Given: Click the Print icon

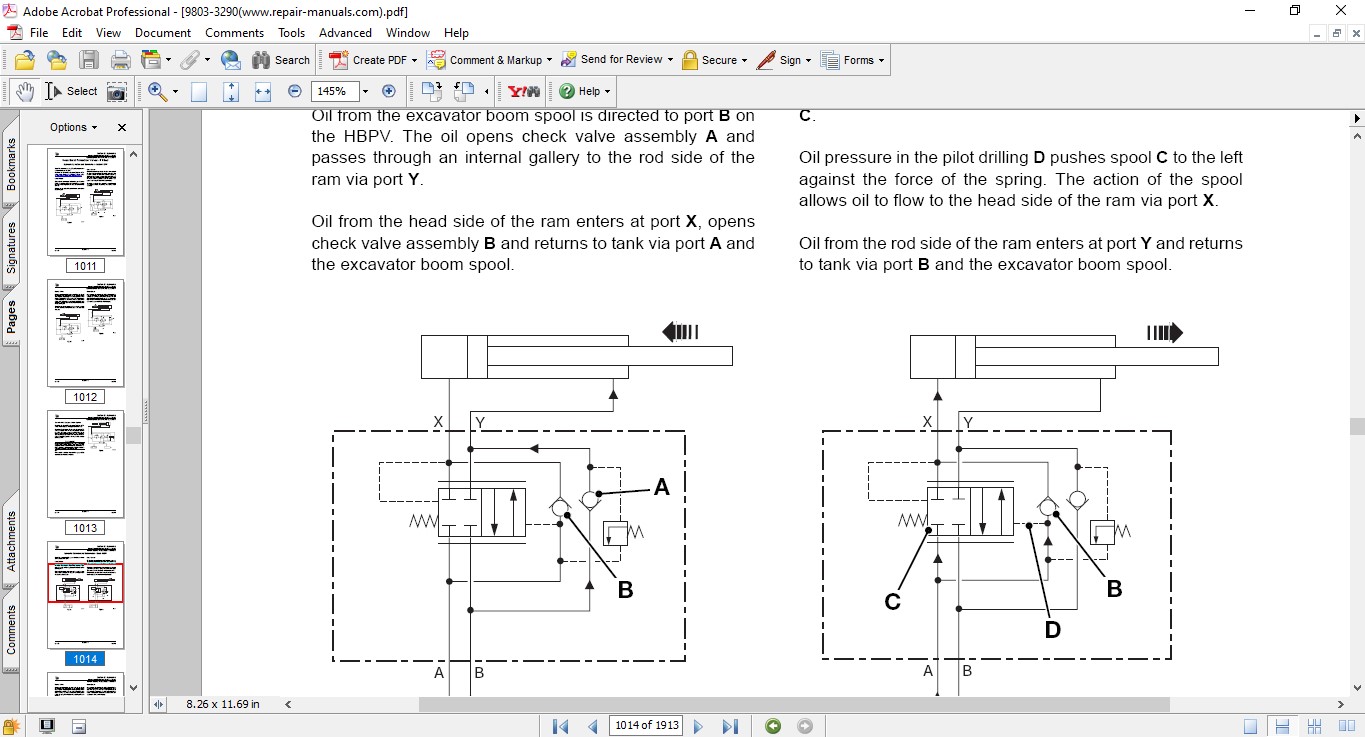Looking at the screenshot, I should [x=121, y=60].
